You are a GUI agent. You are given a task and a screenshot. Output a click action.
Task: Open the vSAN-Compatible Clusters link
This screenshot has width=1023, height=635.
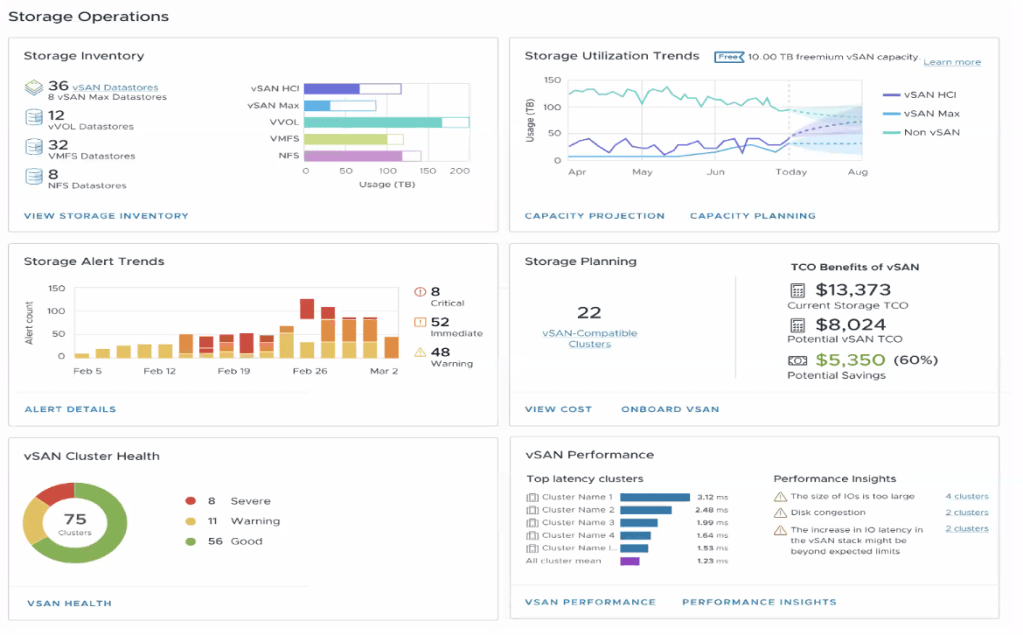coord(589,338)
